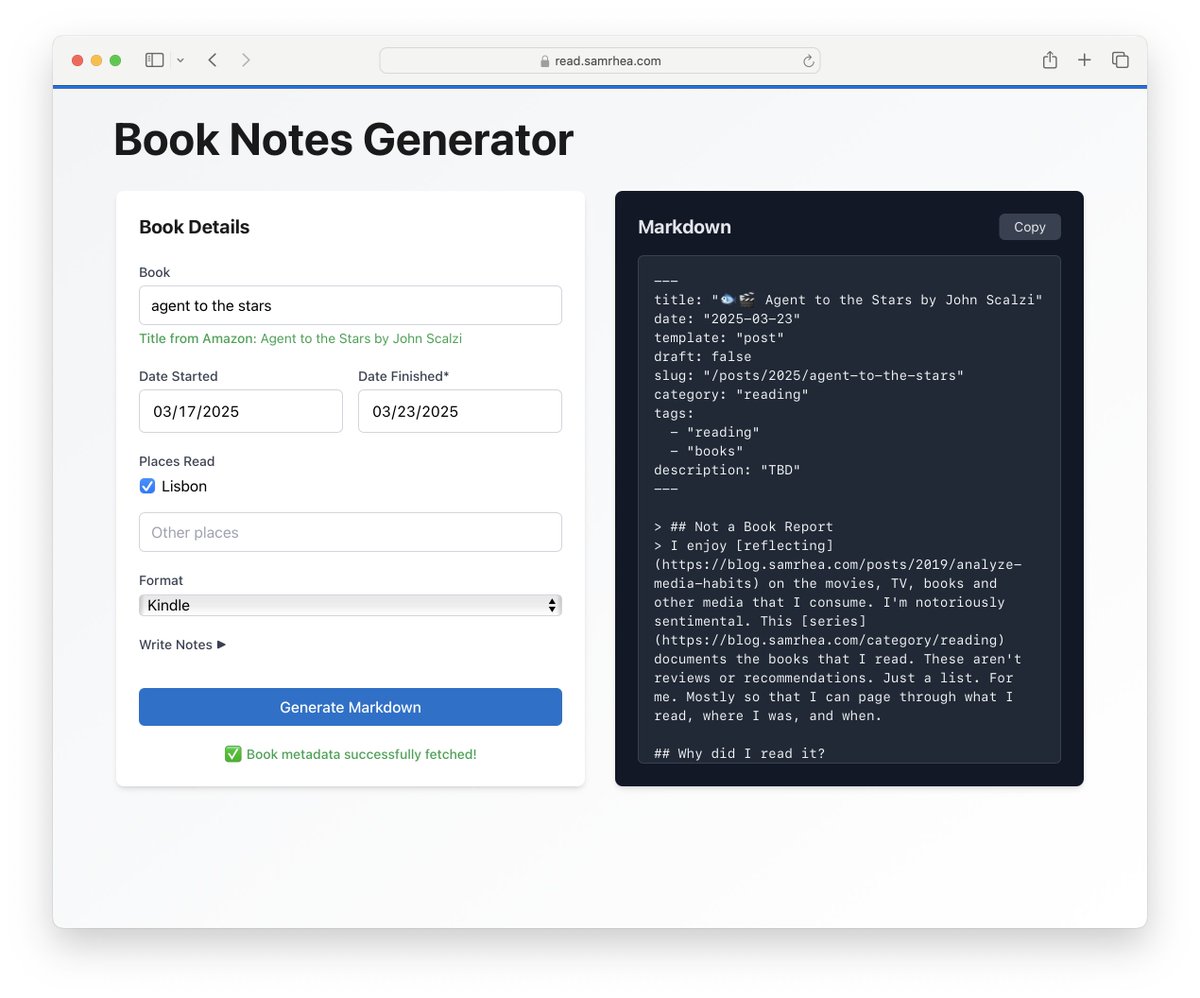Screen dimensions: 1200x998
Task: Click the Date Started field
Action: point(241,411)
